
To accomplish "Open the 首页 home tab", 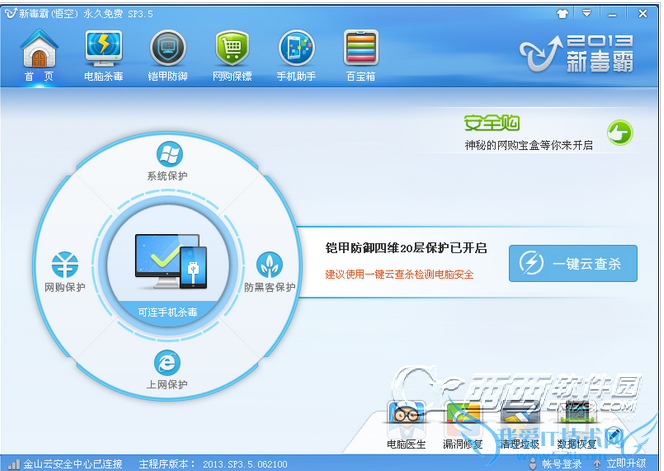I will coord(39,56).
